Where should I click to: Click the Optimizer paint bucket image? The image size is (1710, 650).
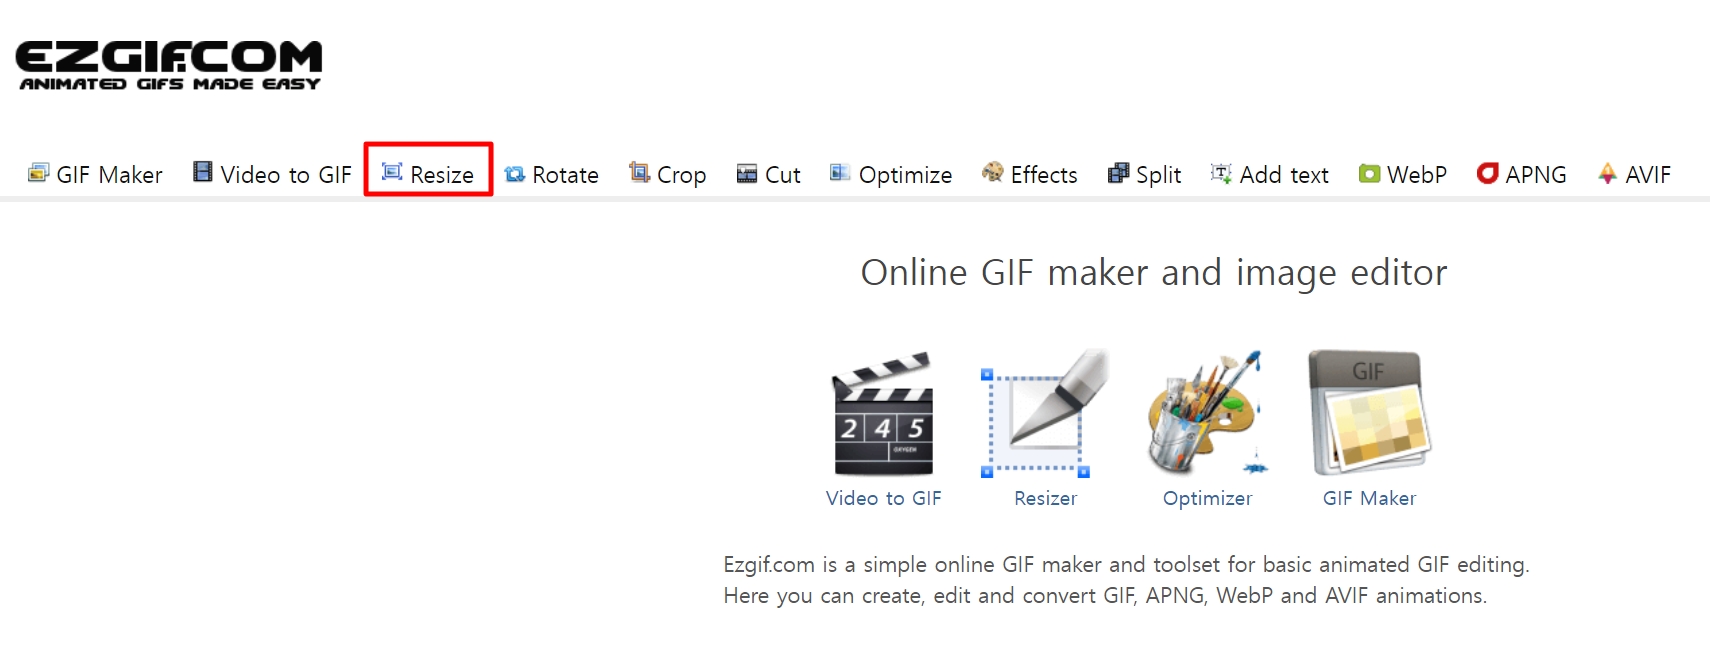point(1207,413)
